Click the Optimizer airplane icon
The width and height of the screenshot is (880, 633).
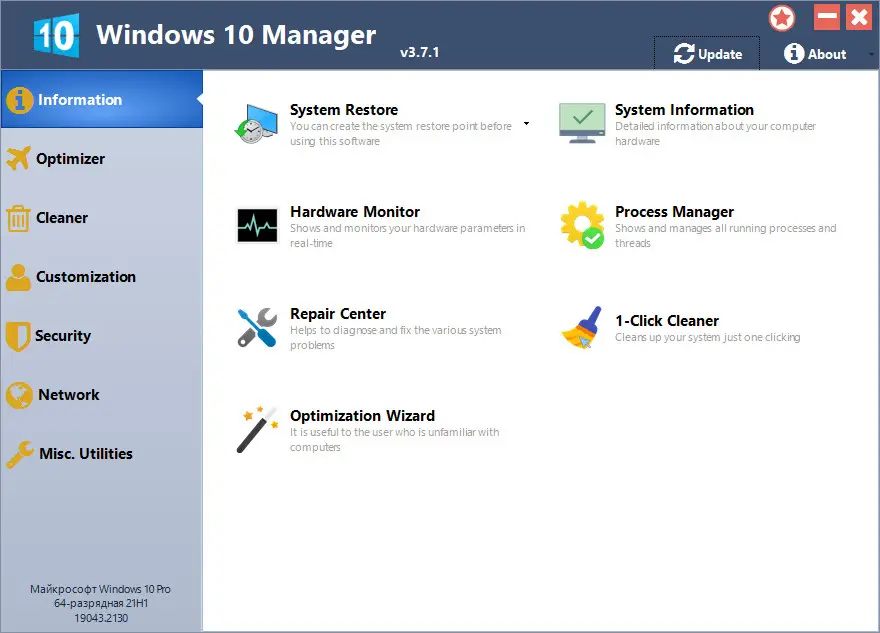tap(19, 158)
